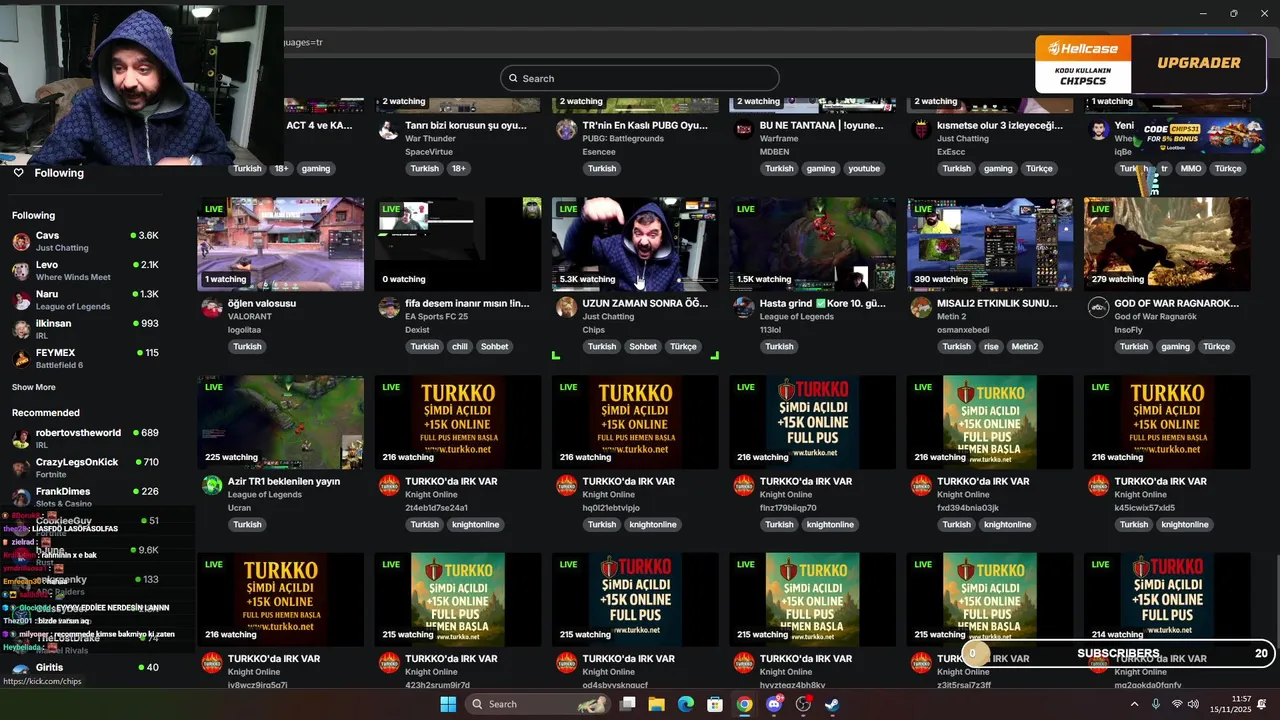
Task: Open 113lol avatar beside Hasta grind
Action: click(x=744, y=308)
